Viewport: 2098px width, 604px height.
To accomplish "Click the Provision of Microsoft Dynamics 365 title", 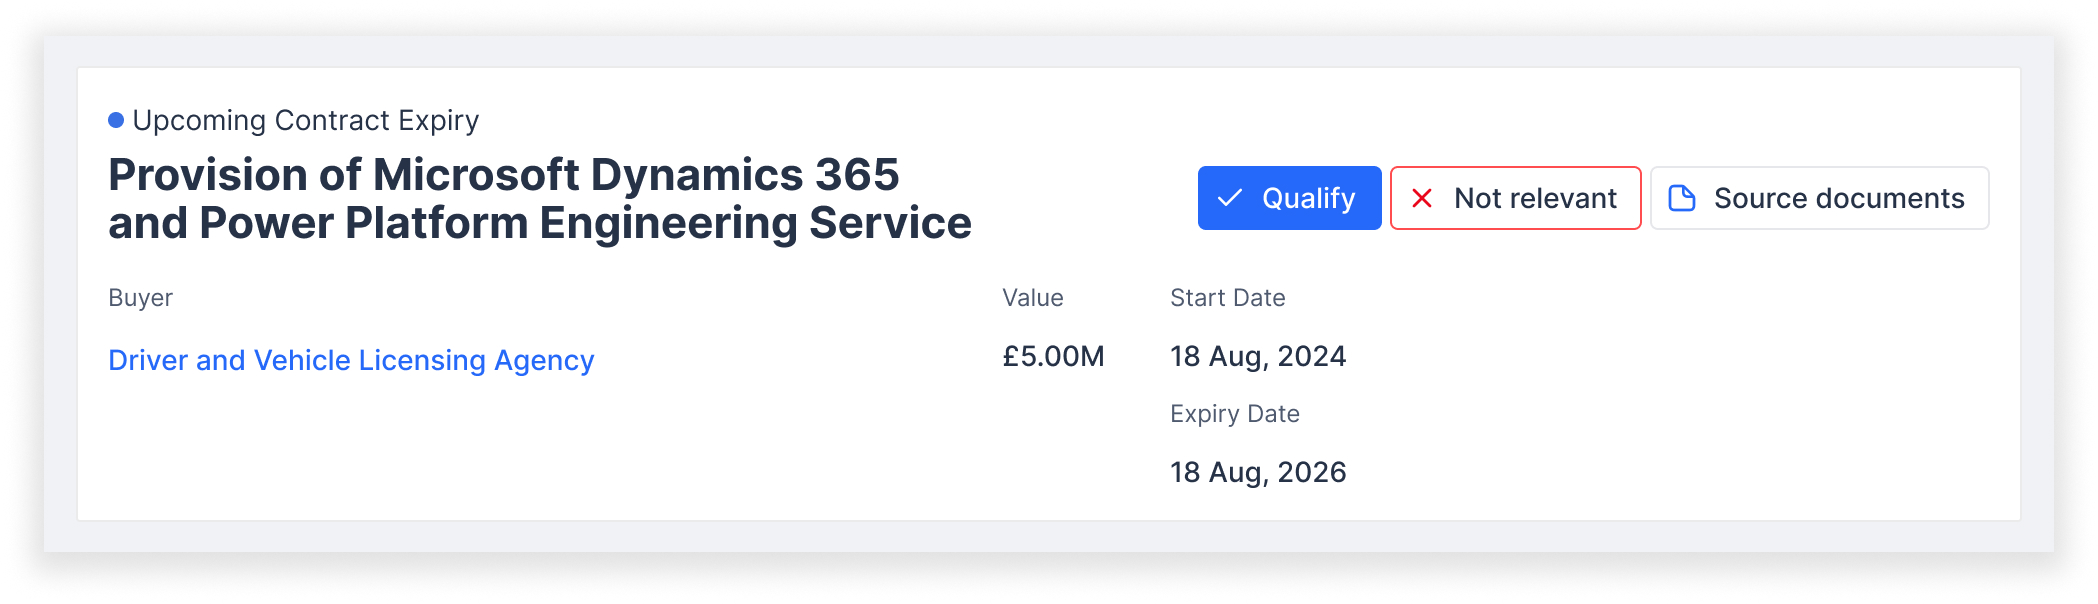I will pyautogui.click(x=540, y=199).
